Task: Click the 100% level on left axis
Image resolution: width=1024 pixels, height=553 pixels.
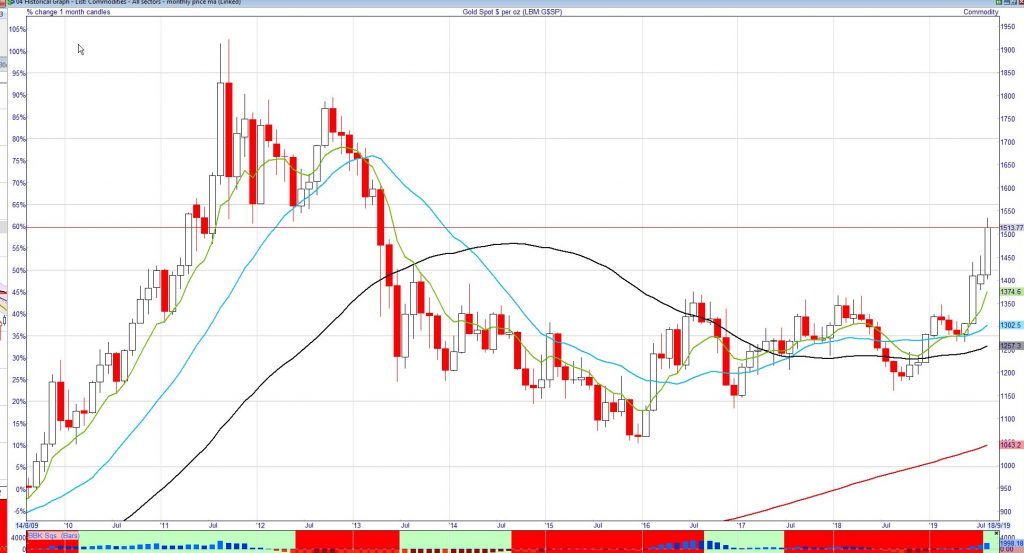Action: click(18, 52)
